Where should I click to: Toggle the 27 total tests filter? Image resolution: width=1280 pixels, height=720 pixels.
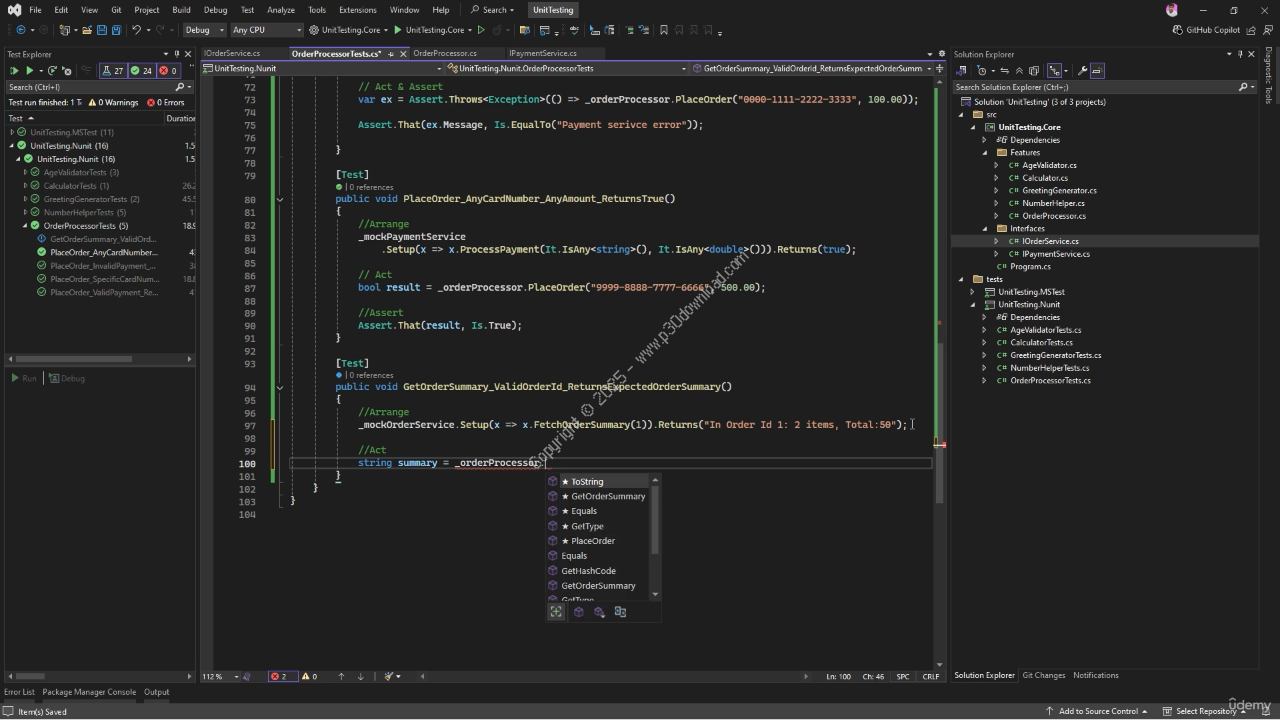coord(113,71)
